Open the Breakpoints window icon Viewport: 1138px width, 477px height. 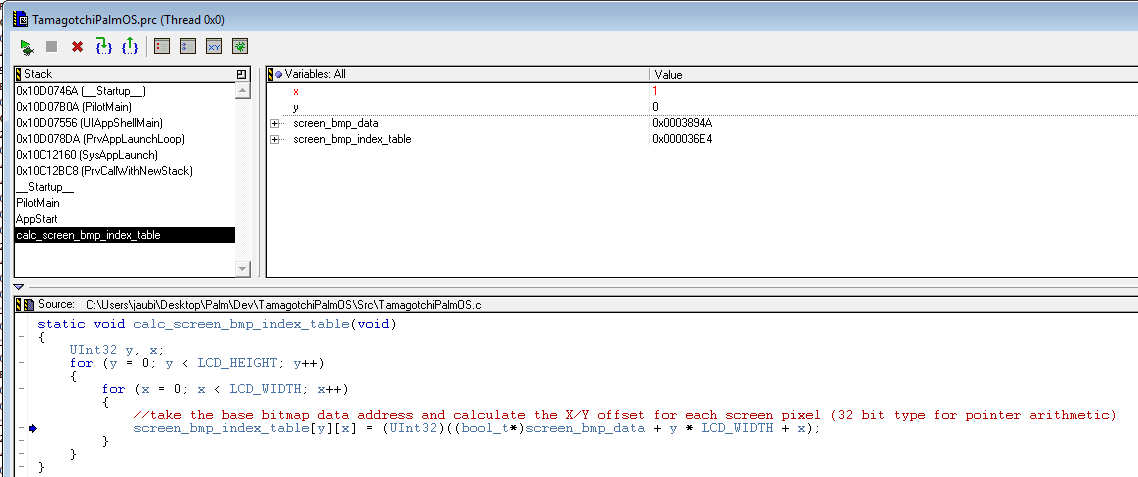pos(162,47)
